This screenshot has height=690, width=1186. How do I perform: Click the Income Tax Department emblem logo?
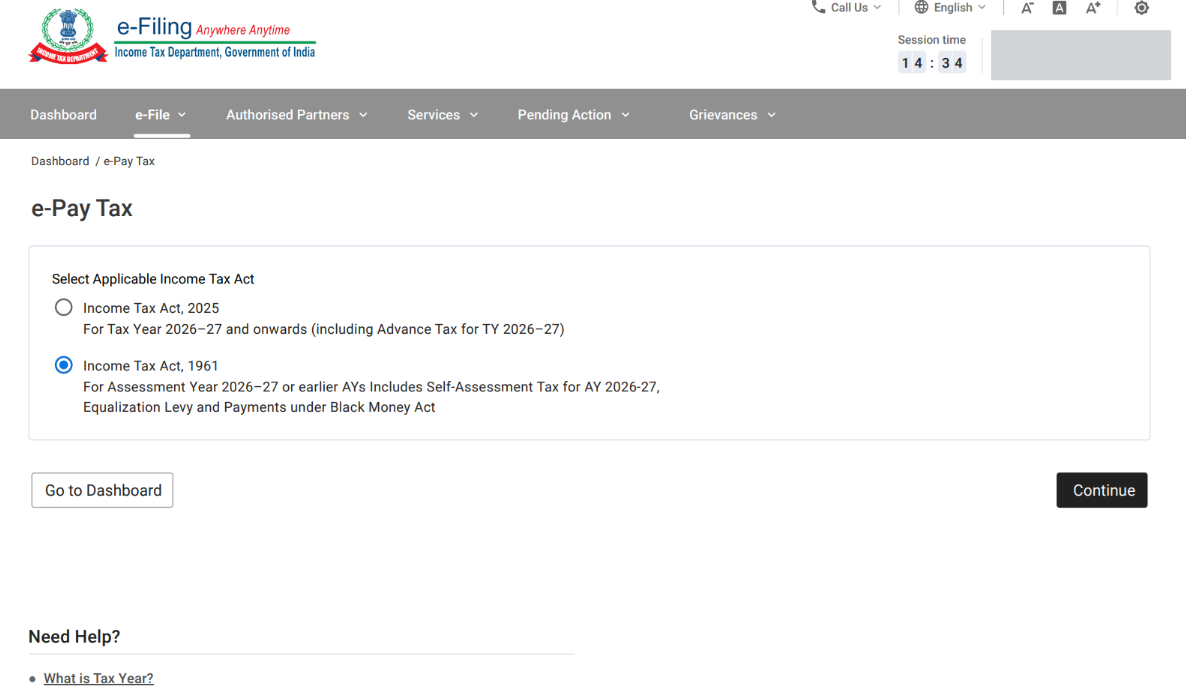point(68,36)
